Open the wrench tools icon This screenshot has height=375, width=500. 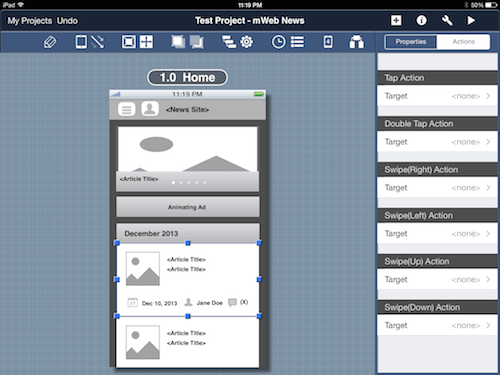tap(447, 20)
